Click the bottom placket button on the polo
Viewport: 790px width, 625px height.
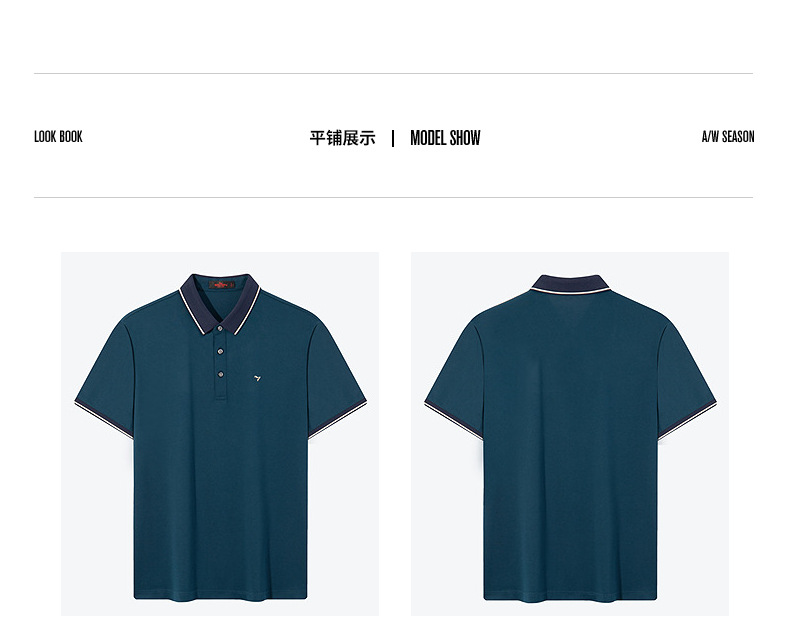click(x=221, y=374)
